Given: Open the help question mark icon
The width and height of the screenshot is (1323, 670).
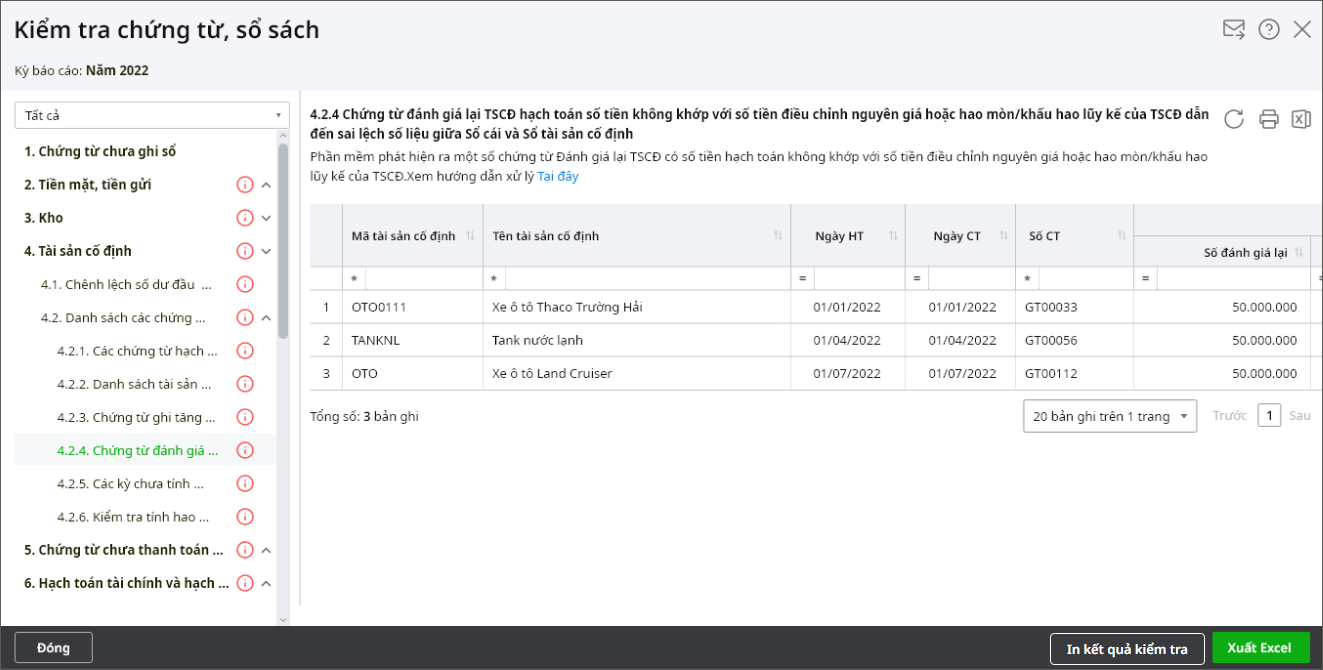Looking at the screenshot, I should pyautogui.click(x=1269, y=30).
